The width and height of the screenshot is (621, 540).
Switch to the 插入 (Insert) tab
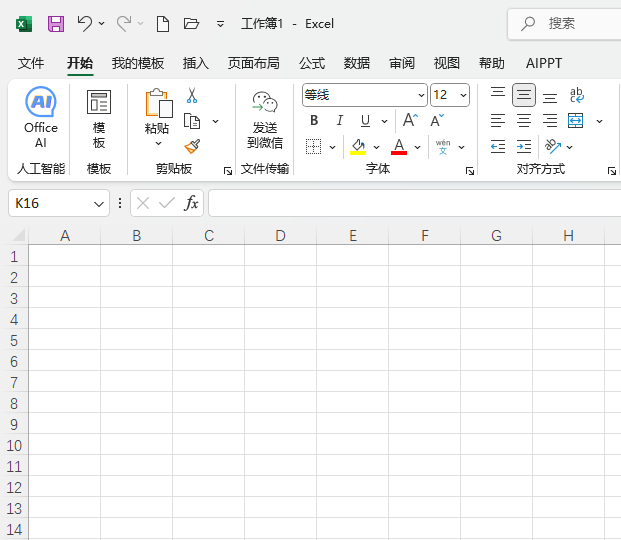(196, 63)
